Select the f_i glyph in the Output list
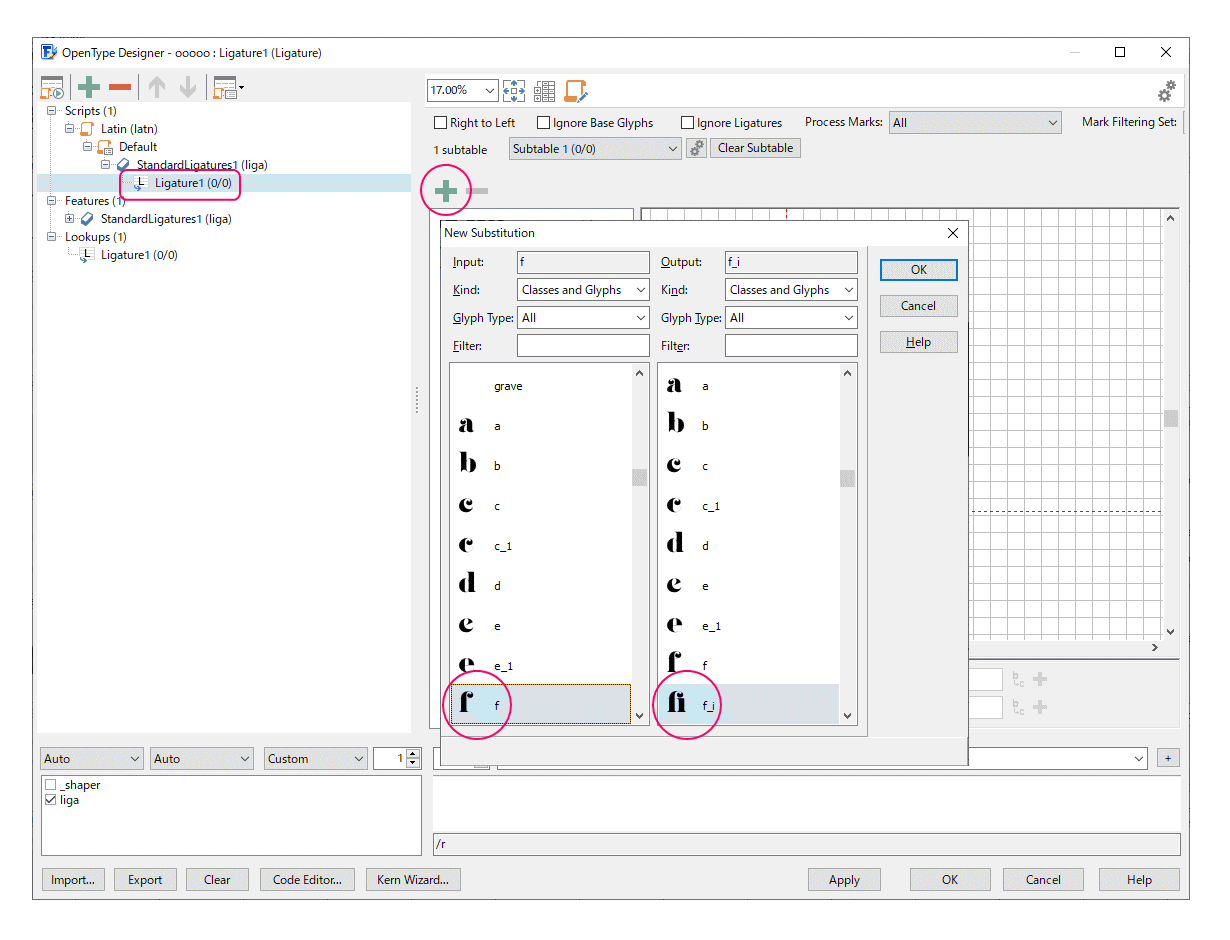 pos(748,705)
